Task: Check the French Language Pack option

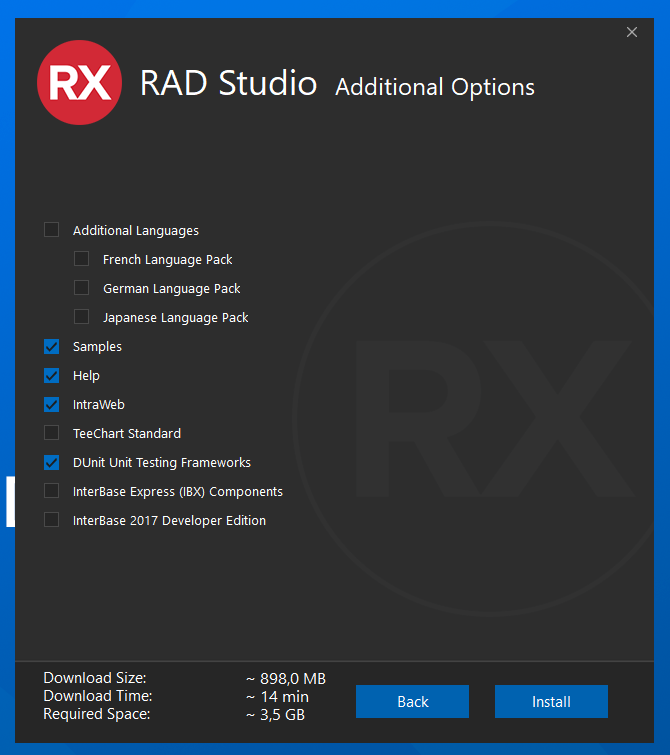Action: tap(82, 259)
